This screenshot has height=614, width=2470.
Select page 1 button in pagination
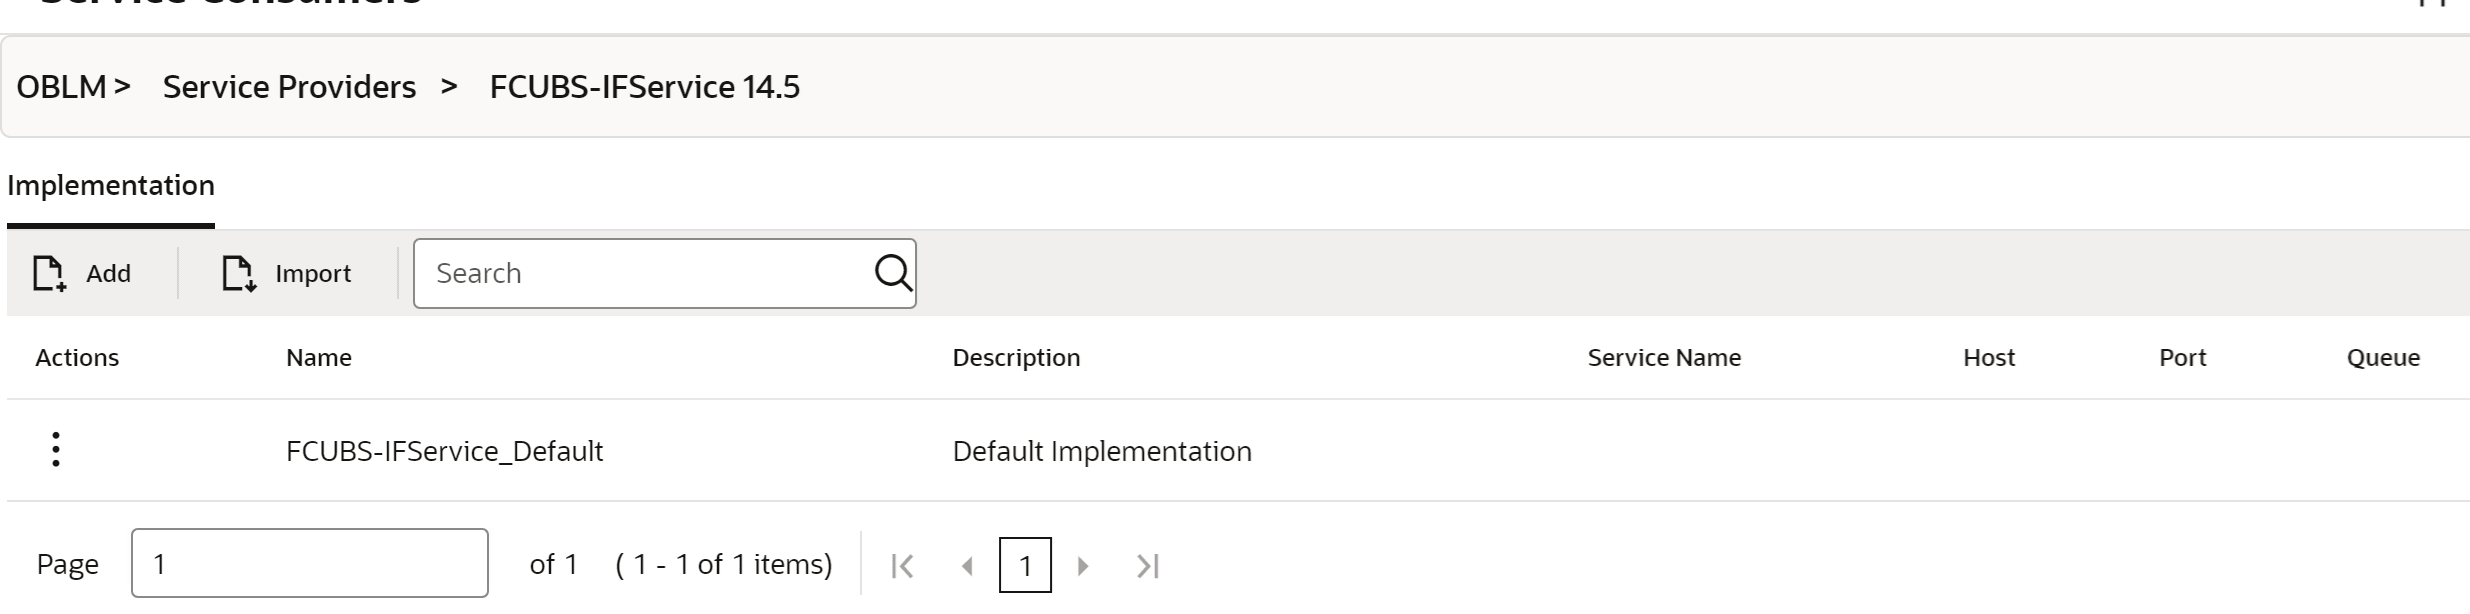click(1025, 566)
